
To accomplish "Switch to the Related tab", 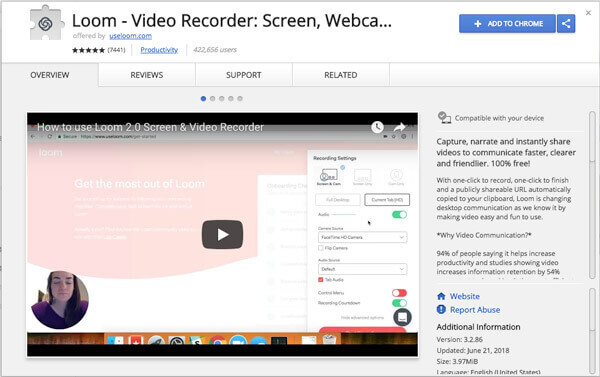I will [x=341, y=75].
